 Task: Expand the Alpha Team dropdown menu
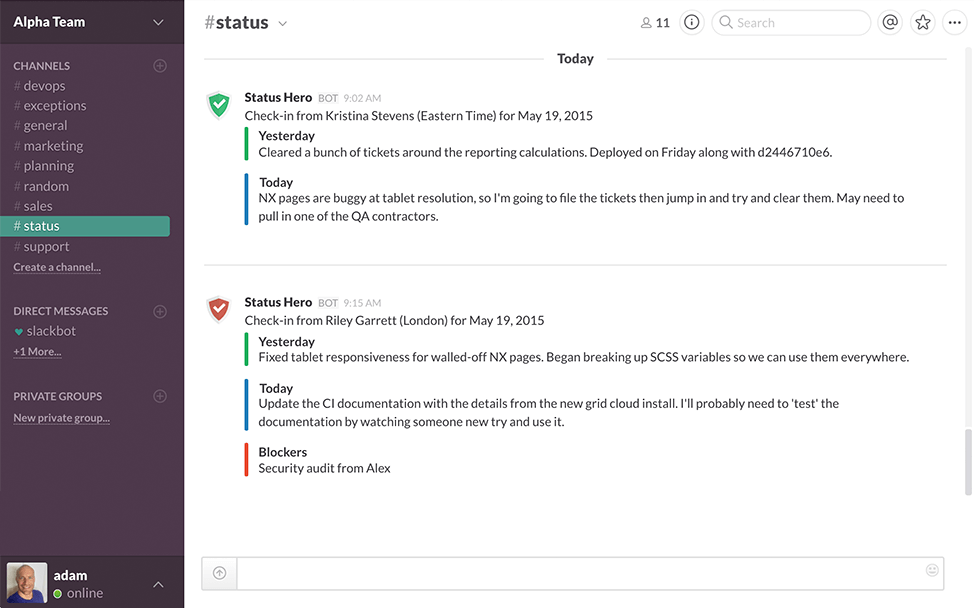point(158,22)
